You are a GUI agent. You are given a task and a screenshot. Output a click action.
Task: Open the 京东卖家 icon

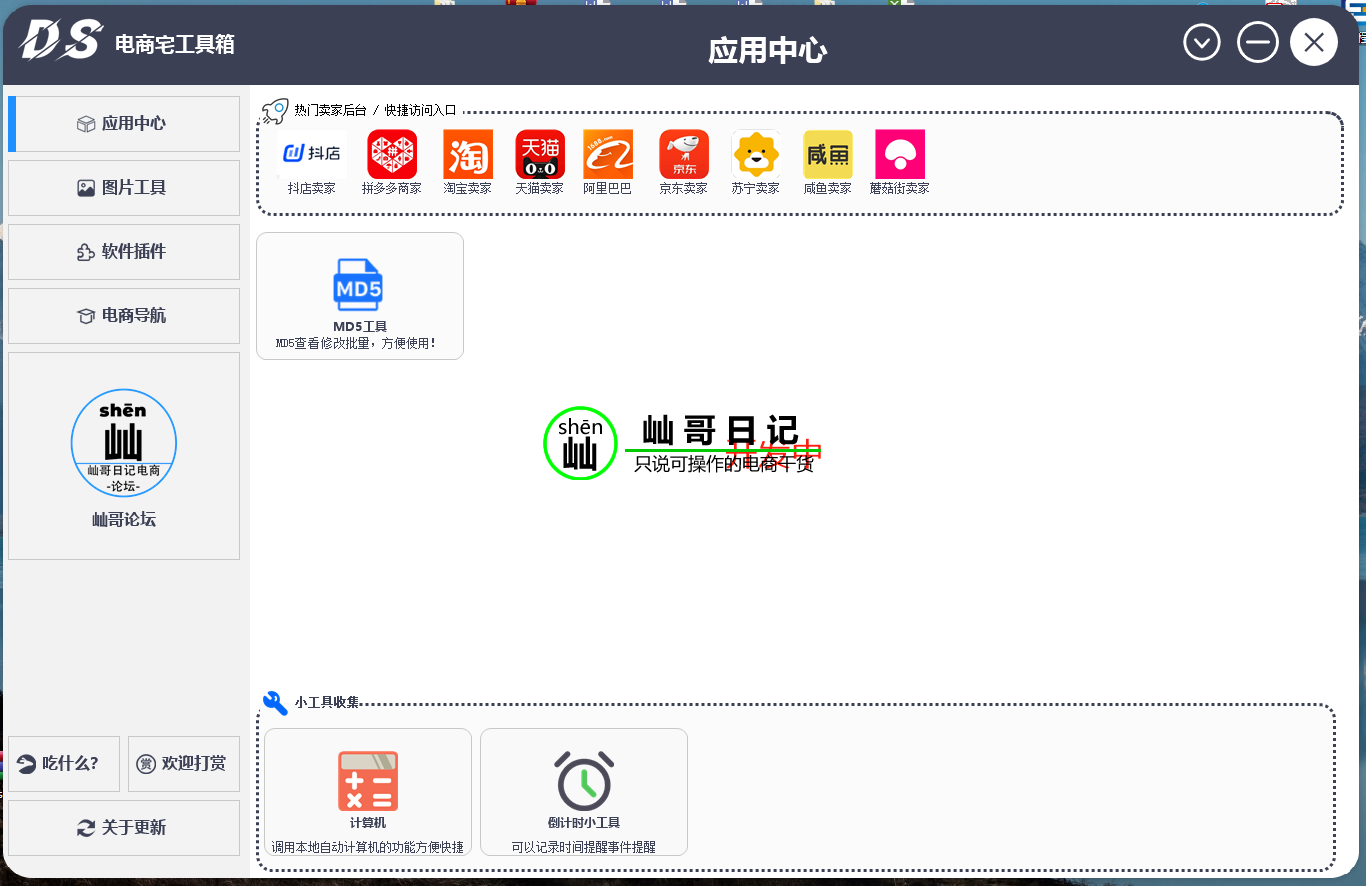pyautogui.click(x=684, y=154)
